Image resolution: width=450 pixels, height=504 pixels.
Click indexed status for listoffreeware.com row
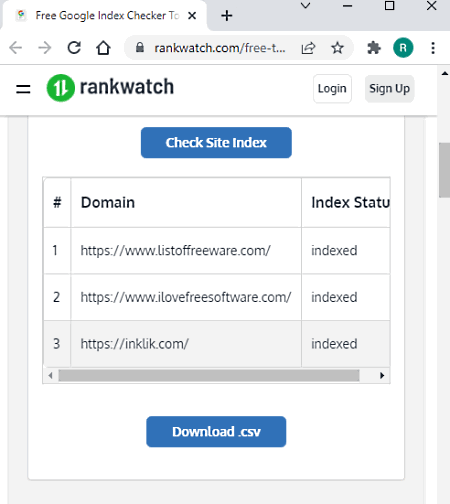tap(346, 251)
